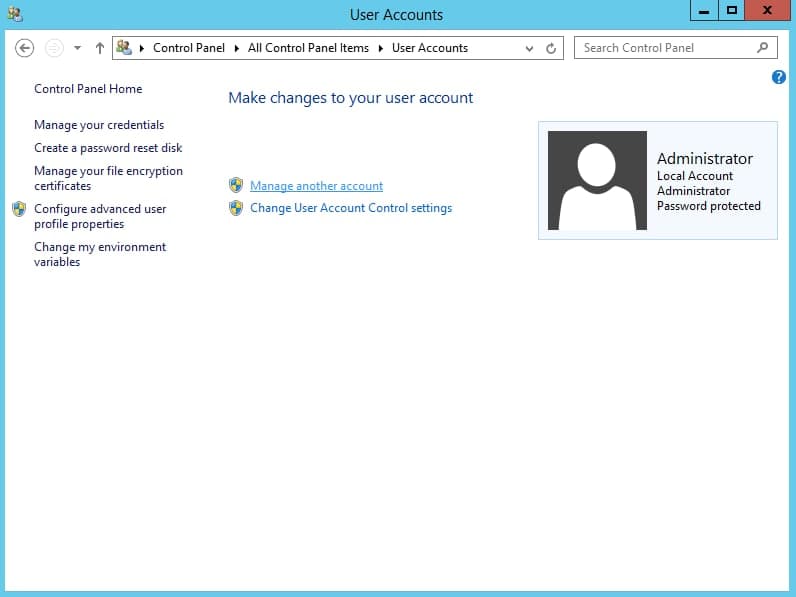Open Change User Account Control settings
Screen dimensions: 796x597
[x=351, y=208]
